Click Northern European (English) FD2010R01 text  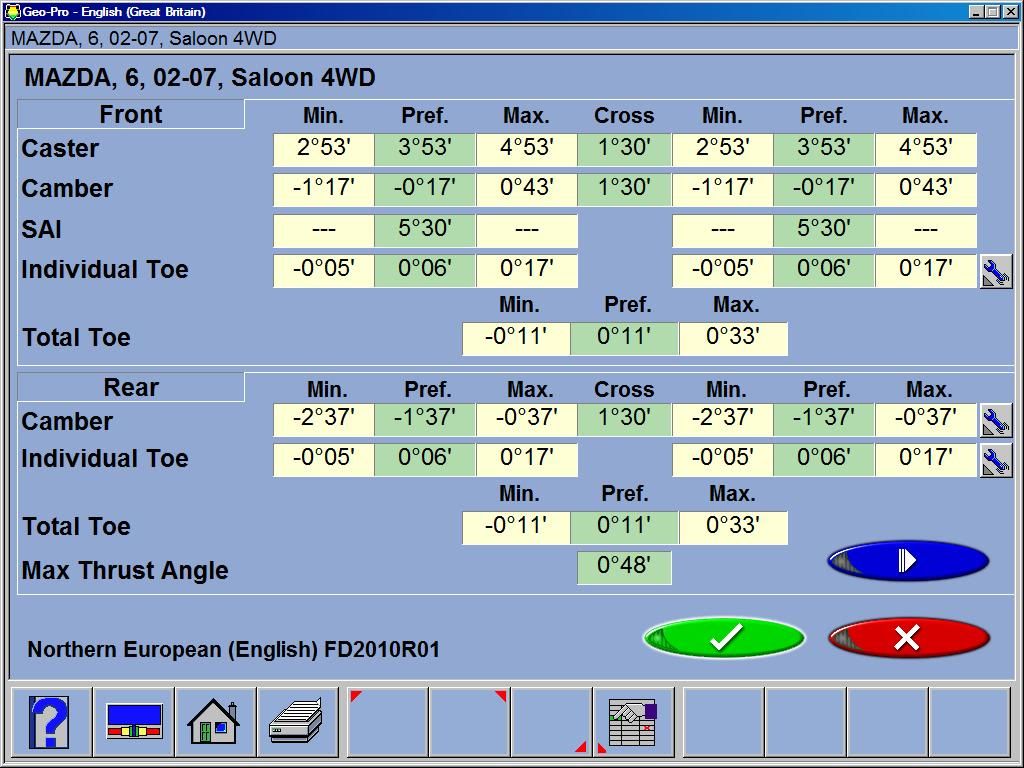[233, 650]
